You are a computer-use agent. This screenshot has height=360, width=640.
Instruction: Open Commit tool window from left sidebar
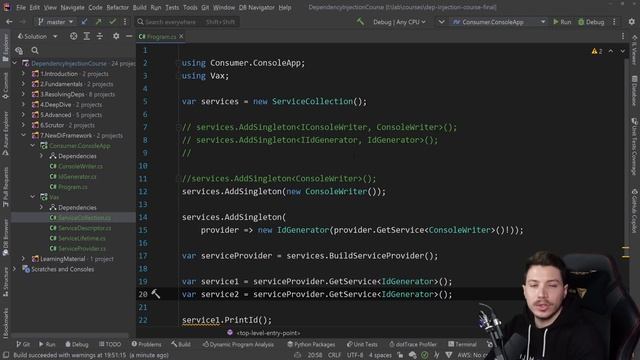[5, 86]
